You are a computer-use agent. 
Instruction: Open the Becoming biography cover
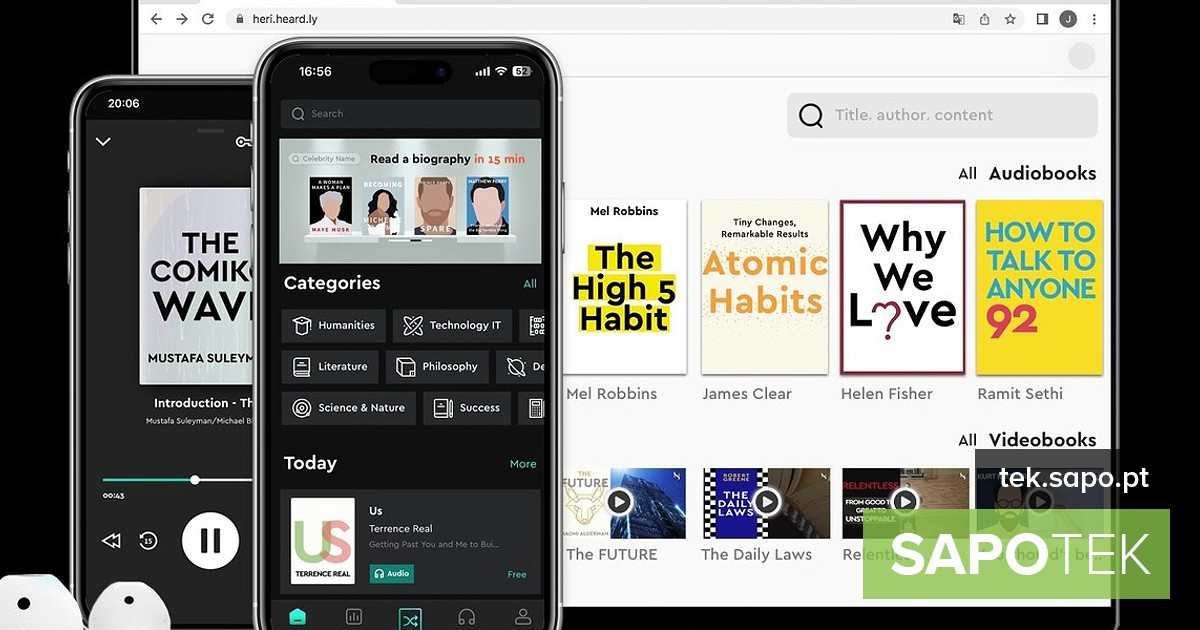(x=384, y=206)
